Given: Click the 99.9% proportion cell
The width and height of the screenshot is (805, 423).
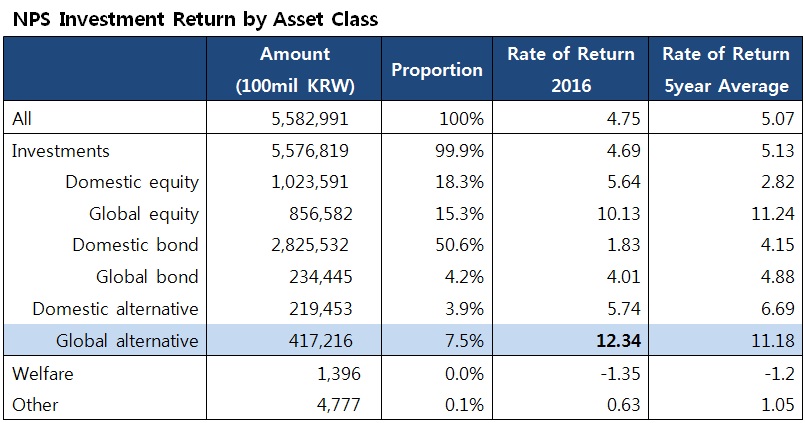Looking at the screenshot, I should pos(459,151).
